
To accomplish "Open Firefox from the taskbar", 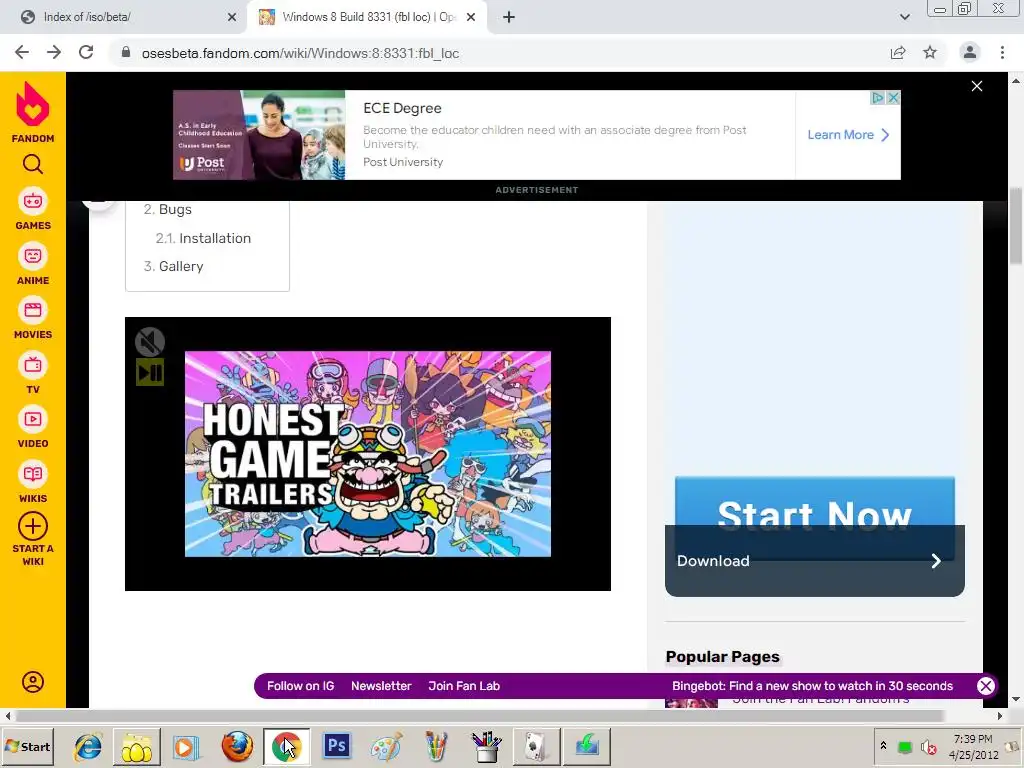I will point(236,746).
